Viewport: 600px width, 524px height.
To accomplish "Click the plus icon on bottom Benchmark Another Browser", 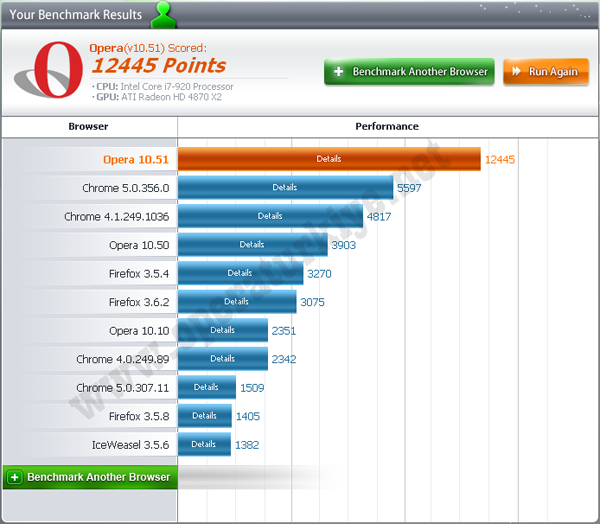I will click(15, 477).
